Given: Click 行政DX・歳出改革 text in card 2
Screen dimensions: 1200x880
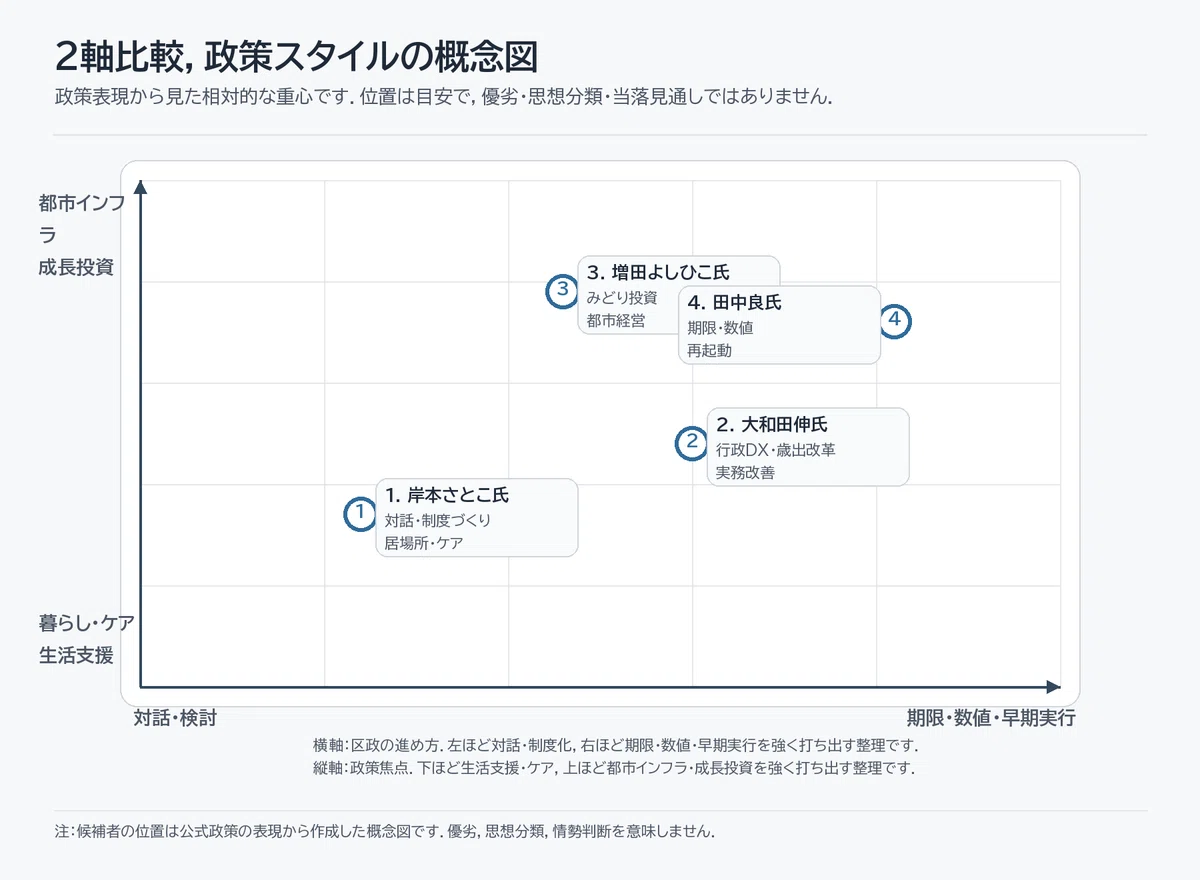Looking at the screenshot, I should 776,450.
